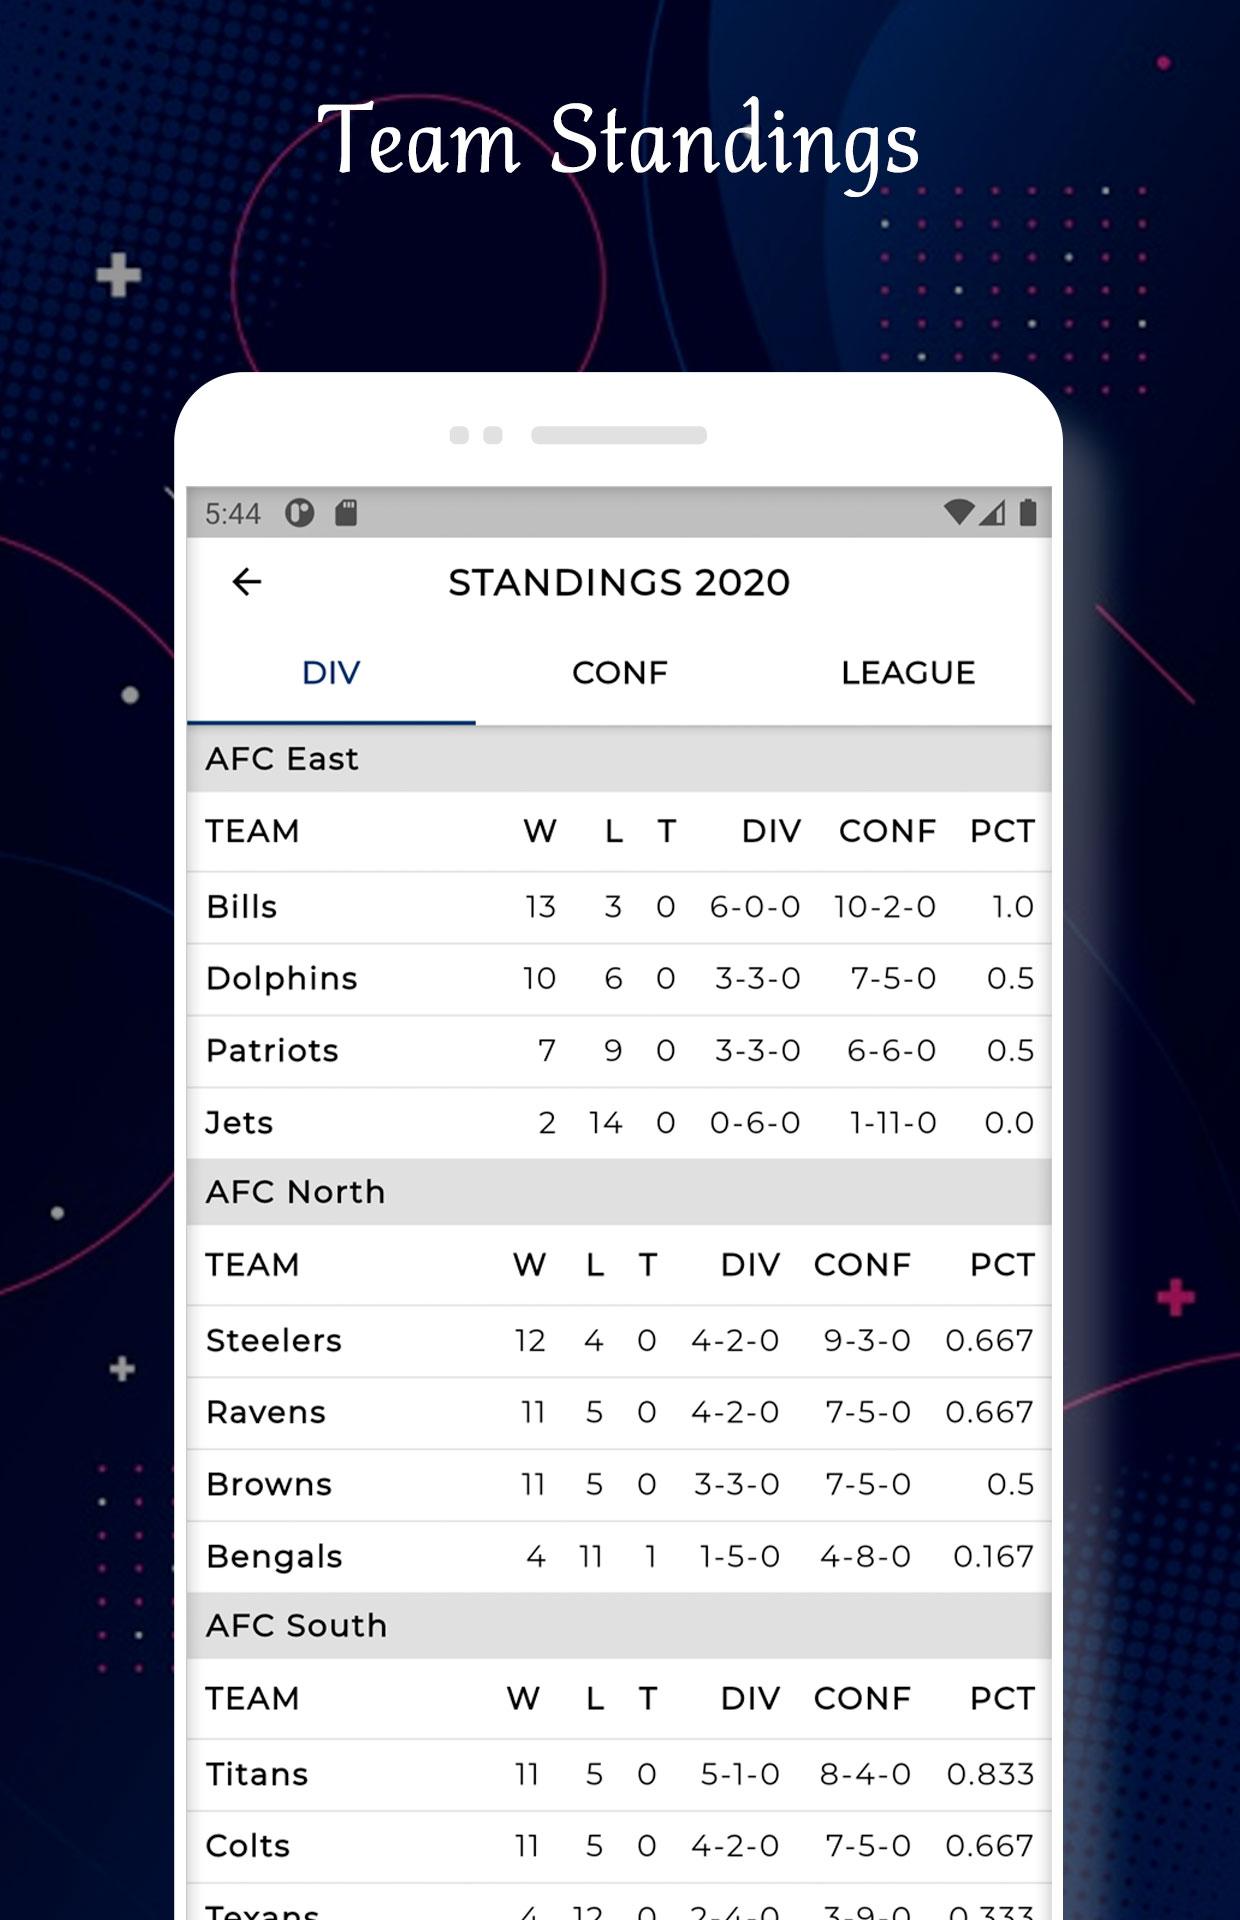Viewport: 1240px width, 1920px height.
Task: Switch to the LEAGUE tab
Action: pyautogui.click(x=908, y=673)
